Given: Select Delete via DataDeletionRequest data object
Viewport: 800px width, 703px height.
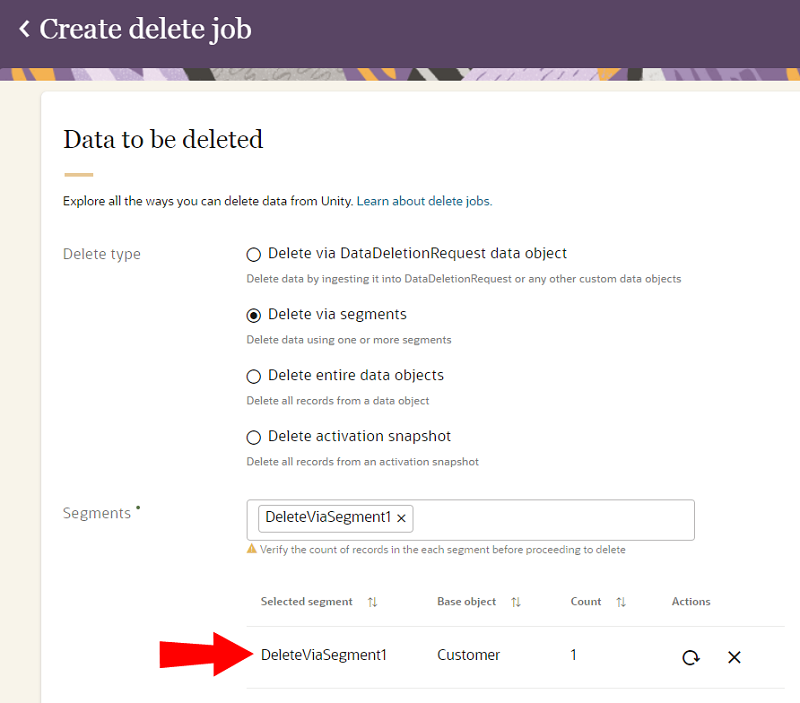Looking at the screenshot, I should [x=254, y=254].
